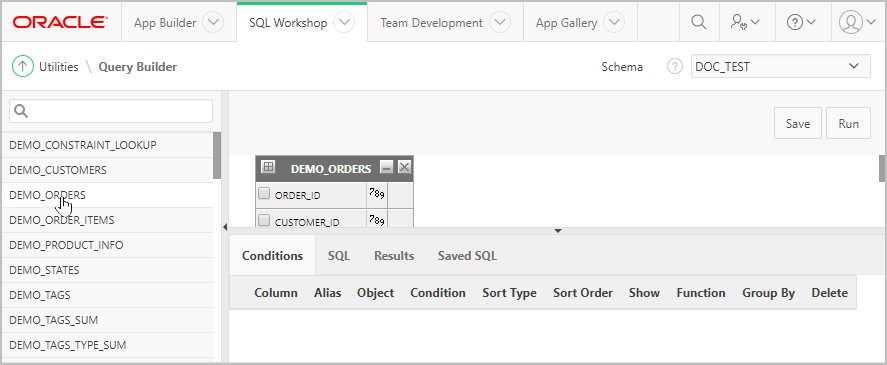Check the CUSTOMER_ID column checkbox

(x=264, y=221)
